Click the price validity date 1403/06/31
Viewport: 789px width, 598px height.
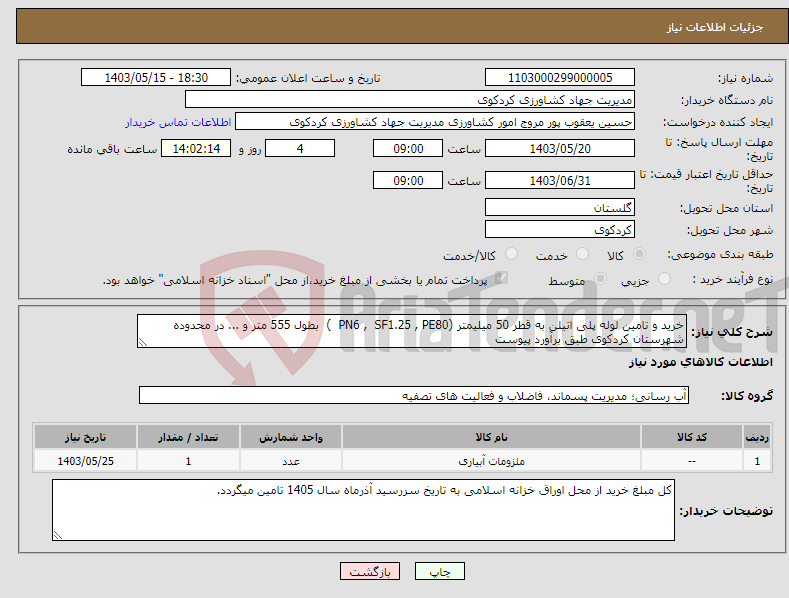click(560, 180)
